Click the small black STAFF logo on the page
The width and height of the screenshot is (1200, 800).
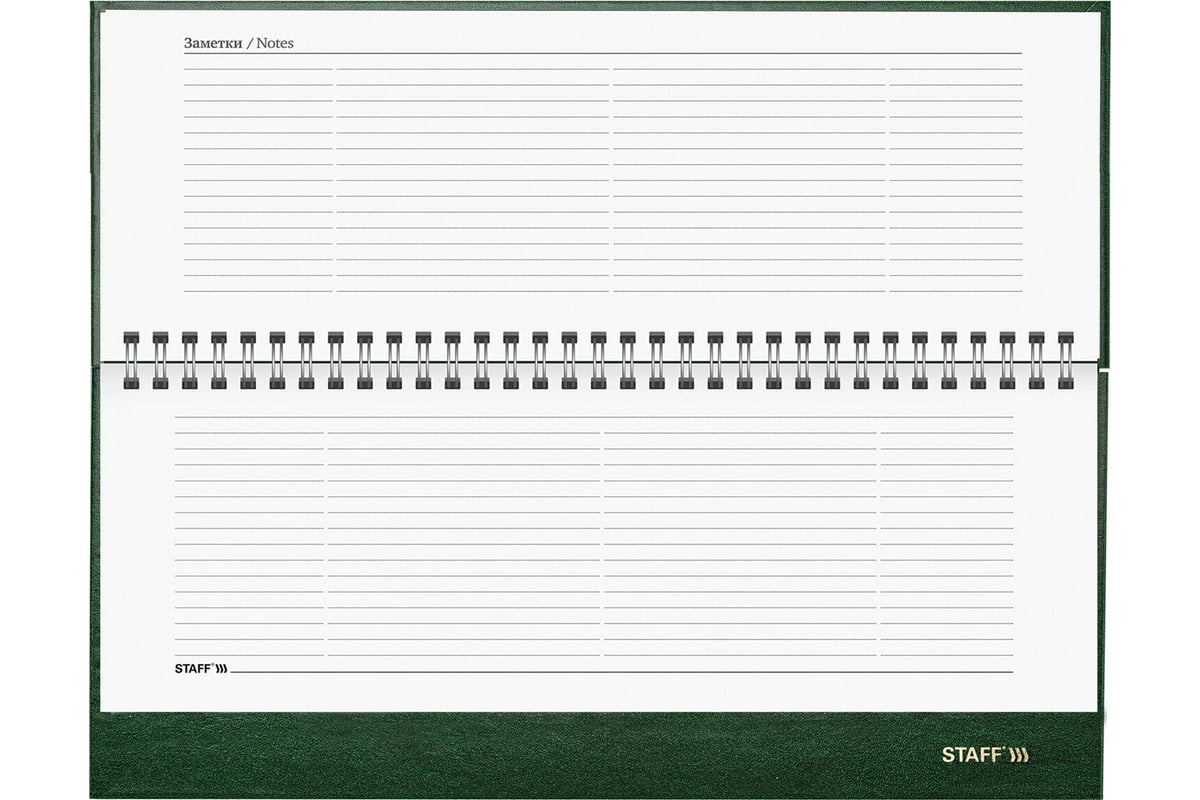pyautogui.click(x=201, y=668)
